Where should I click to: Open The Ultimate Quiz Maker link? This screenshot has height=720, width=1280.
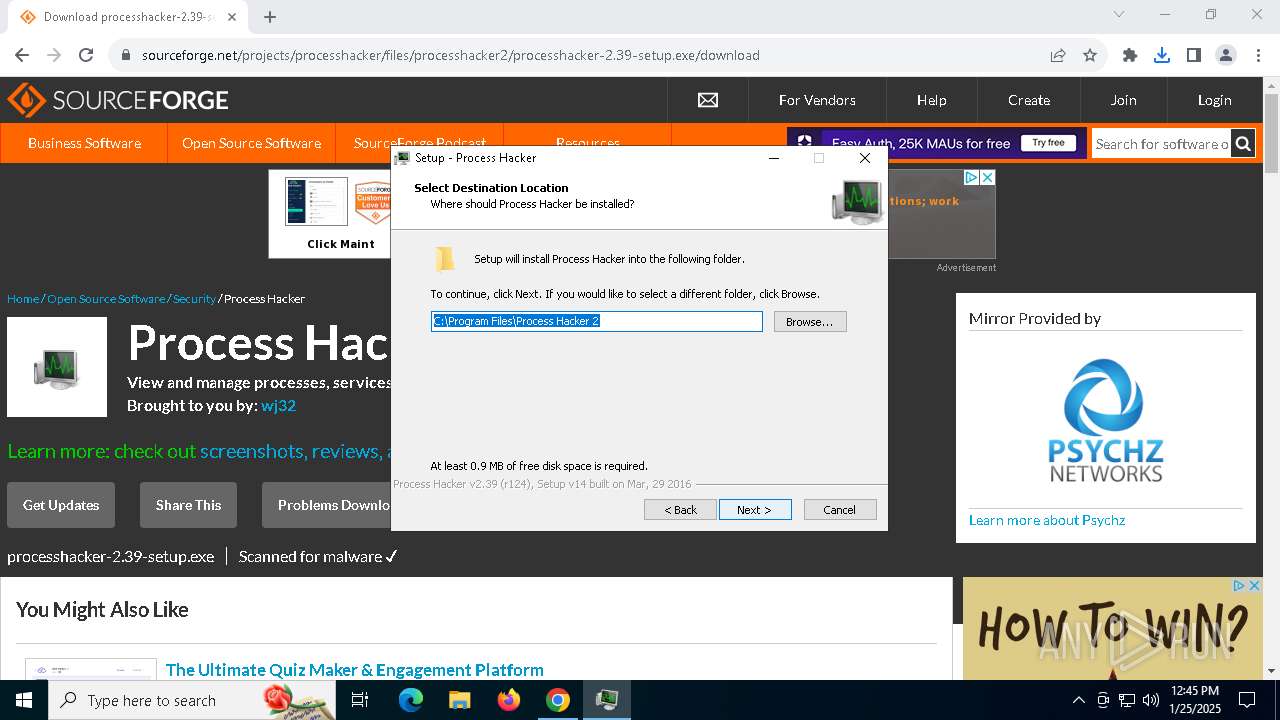click(x=355, y=669)
